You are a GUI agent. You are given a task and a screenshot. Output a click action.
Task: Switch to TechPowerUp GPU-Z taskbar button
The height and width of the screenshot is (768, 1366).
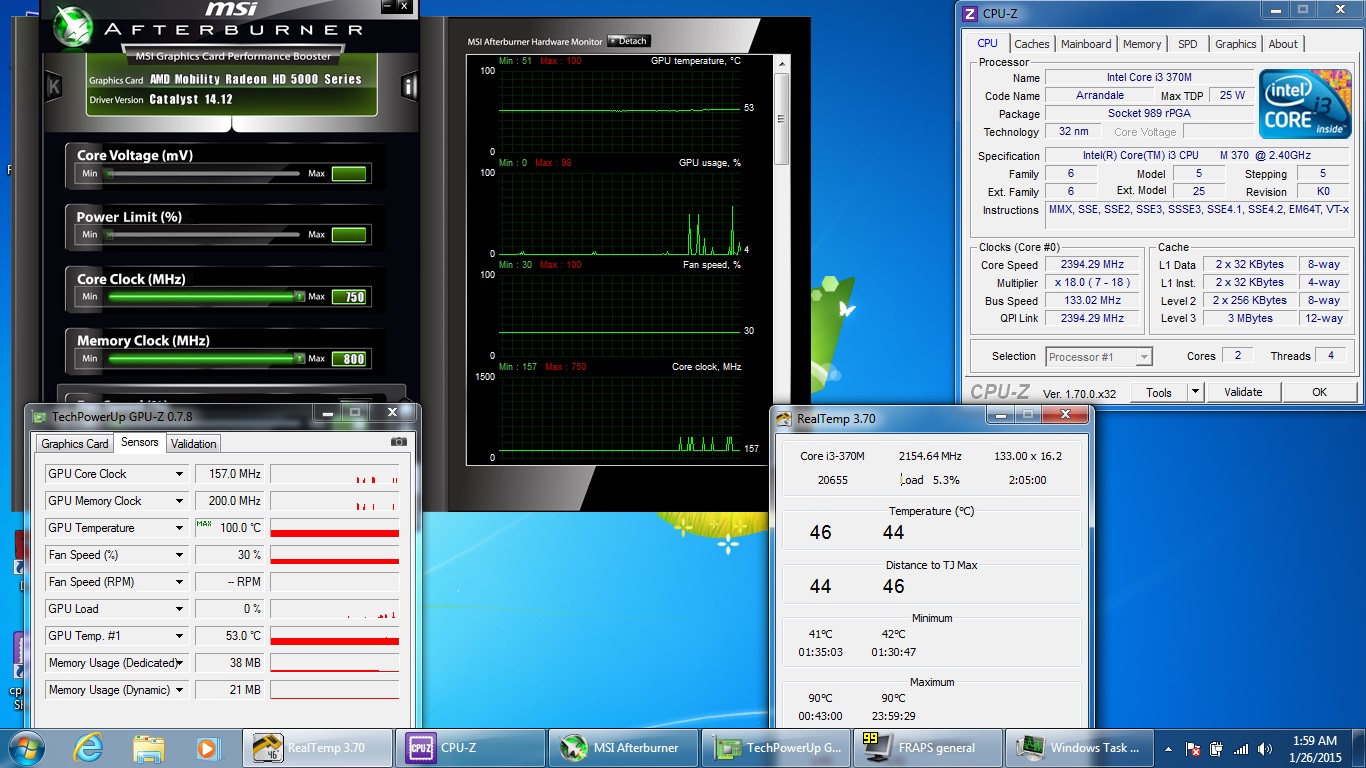pos(777,748)
